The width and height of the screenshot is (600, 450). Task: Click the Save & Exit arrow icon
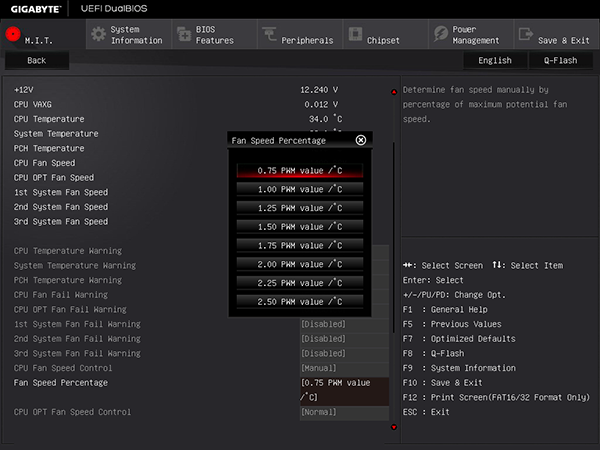[526, 34]
